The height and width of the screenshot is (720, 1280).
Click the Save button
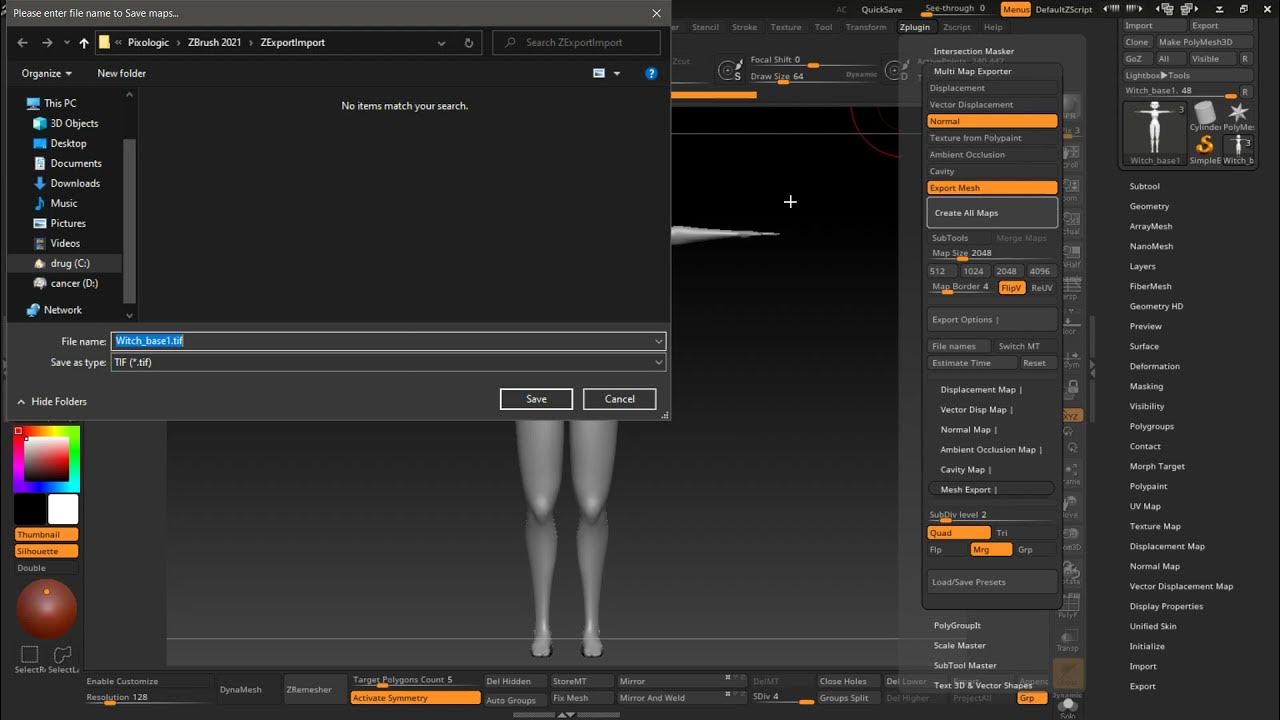tap(536, 399)
